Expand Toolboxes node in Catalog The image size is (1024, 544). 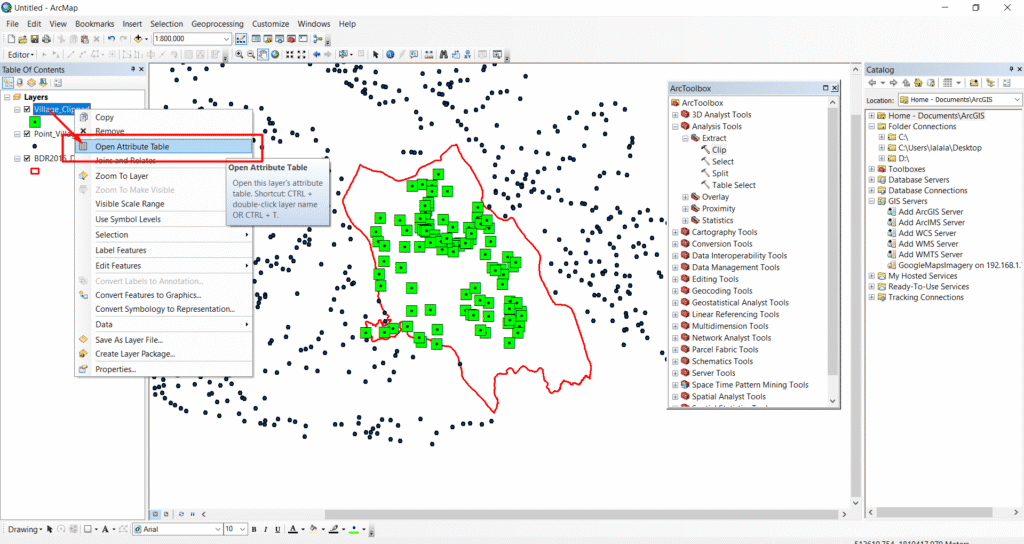click(871, 169)
